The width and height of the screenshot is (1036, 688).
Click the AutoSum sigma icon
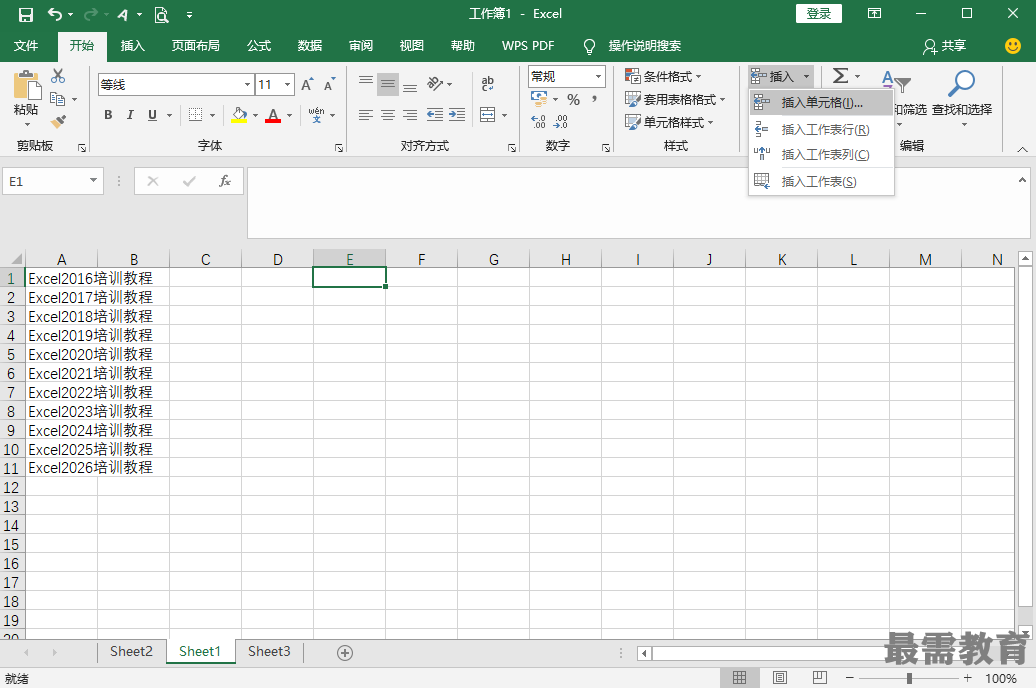coord(840,76)
